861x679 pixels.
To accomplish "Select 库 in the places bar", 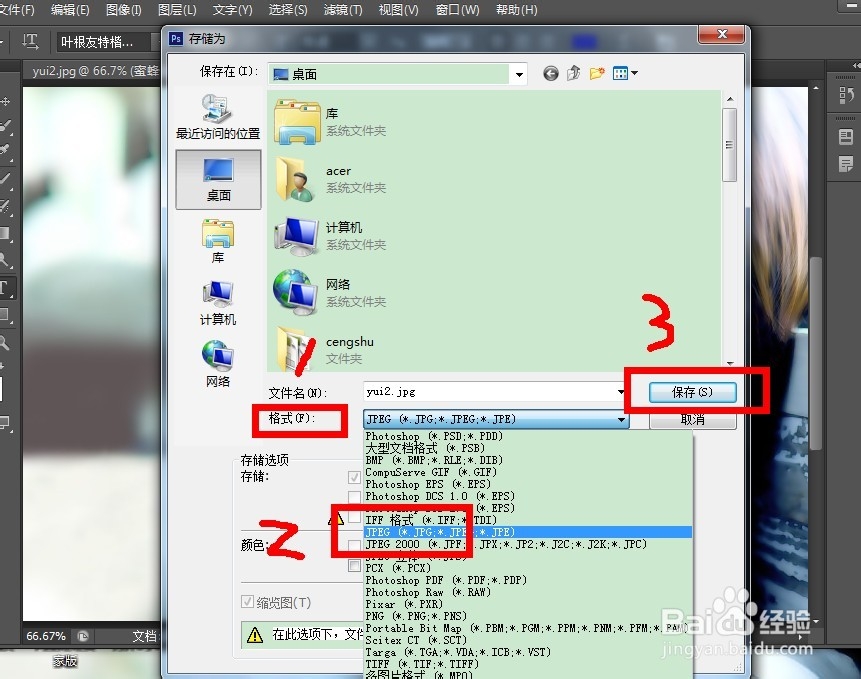I will (x=218, y=242).
